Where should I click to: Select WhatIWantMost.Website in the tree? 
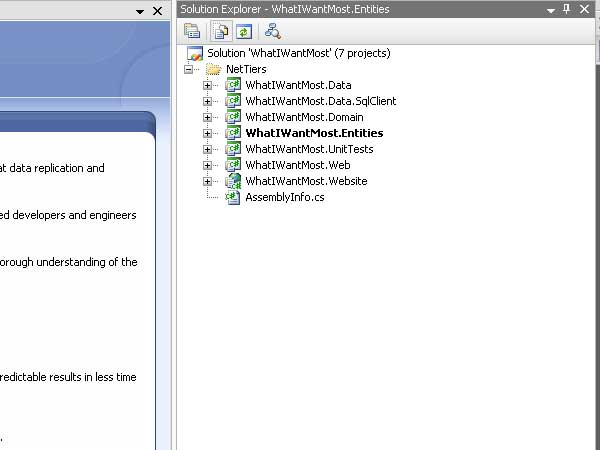pyautogui.click(x=306, y=182)
